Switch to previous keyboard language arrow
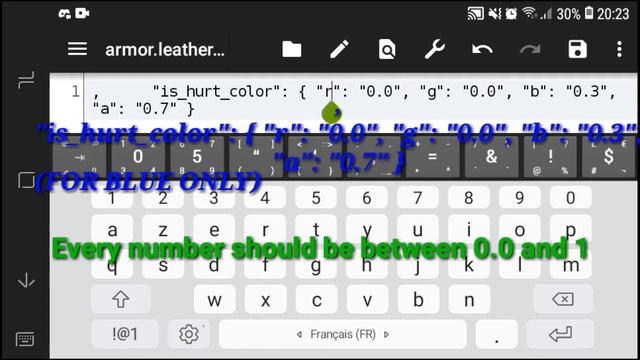Image resolution: width=640 pixels, height=360 pixels. pyautogui.click(x=299, y=335)
